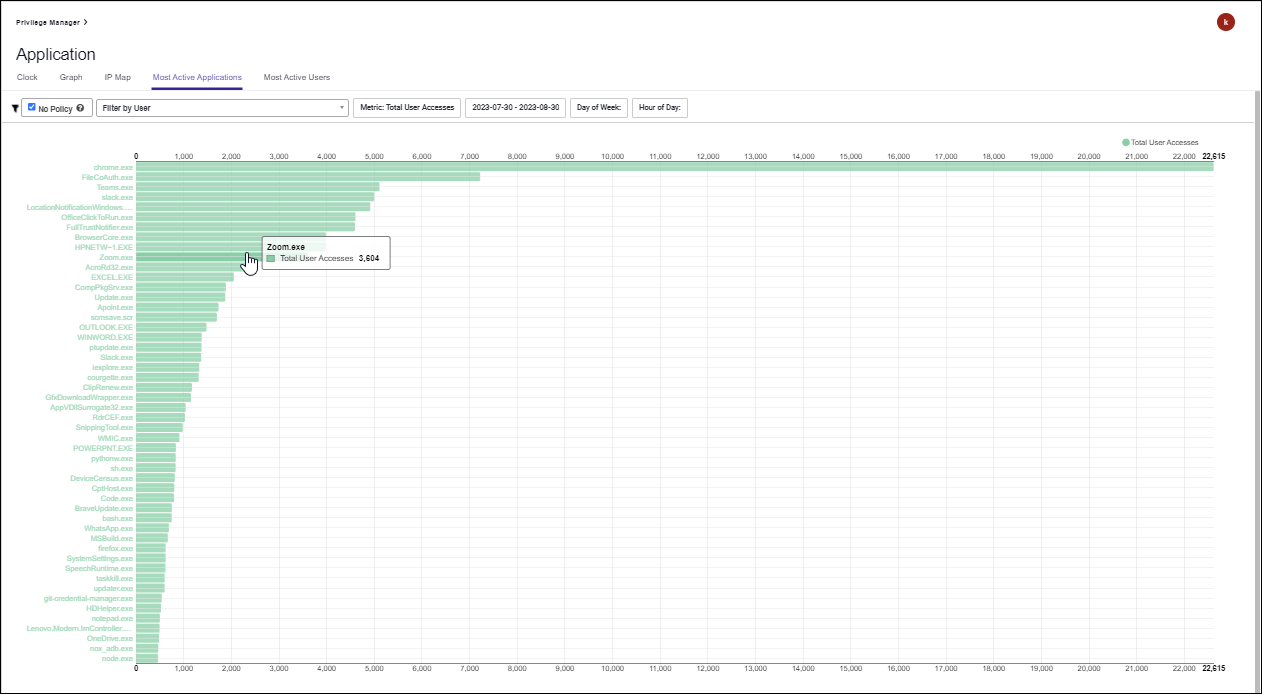Screen dimensions: 1262x694
Task: Open the 2023-07-30 - 2023-08-30 date range picker
Action: [x=515, y=107]
